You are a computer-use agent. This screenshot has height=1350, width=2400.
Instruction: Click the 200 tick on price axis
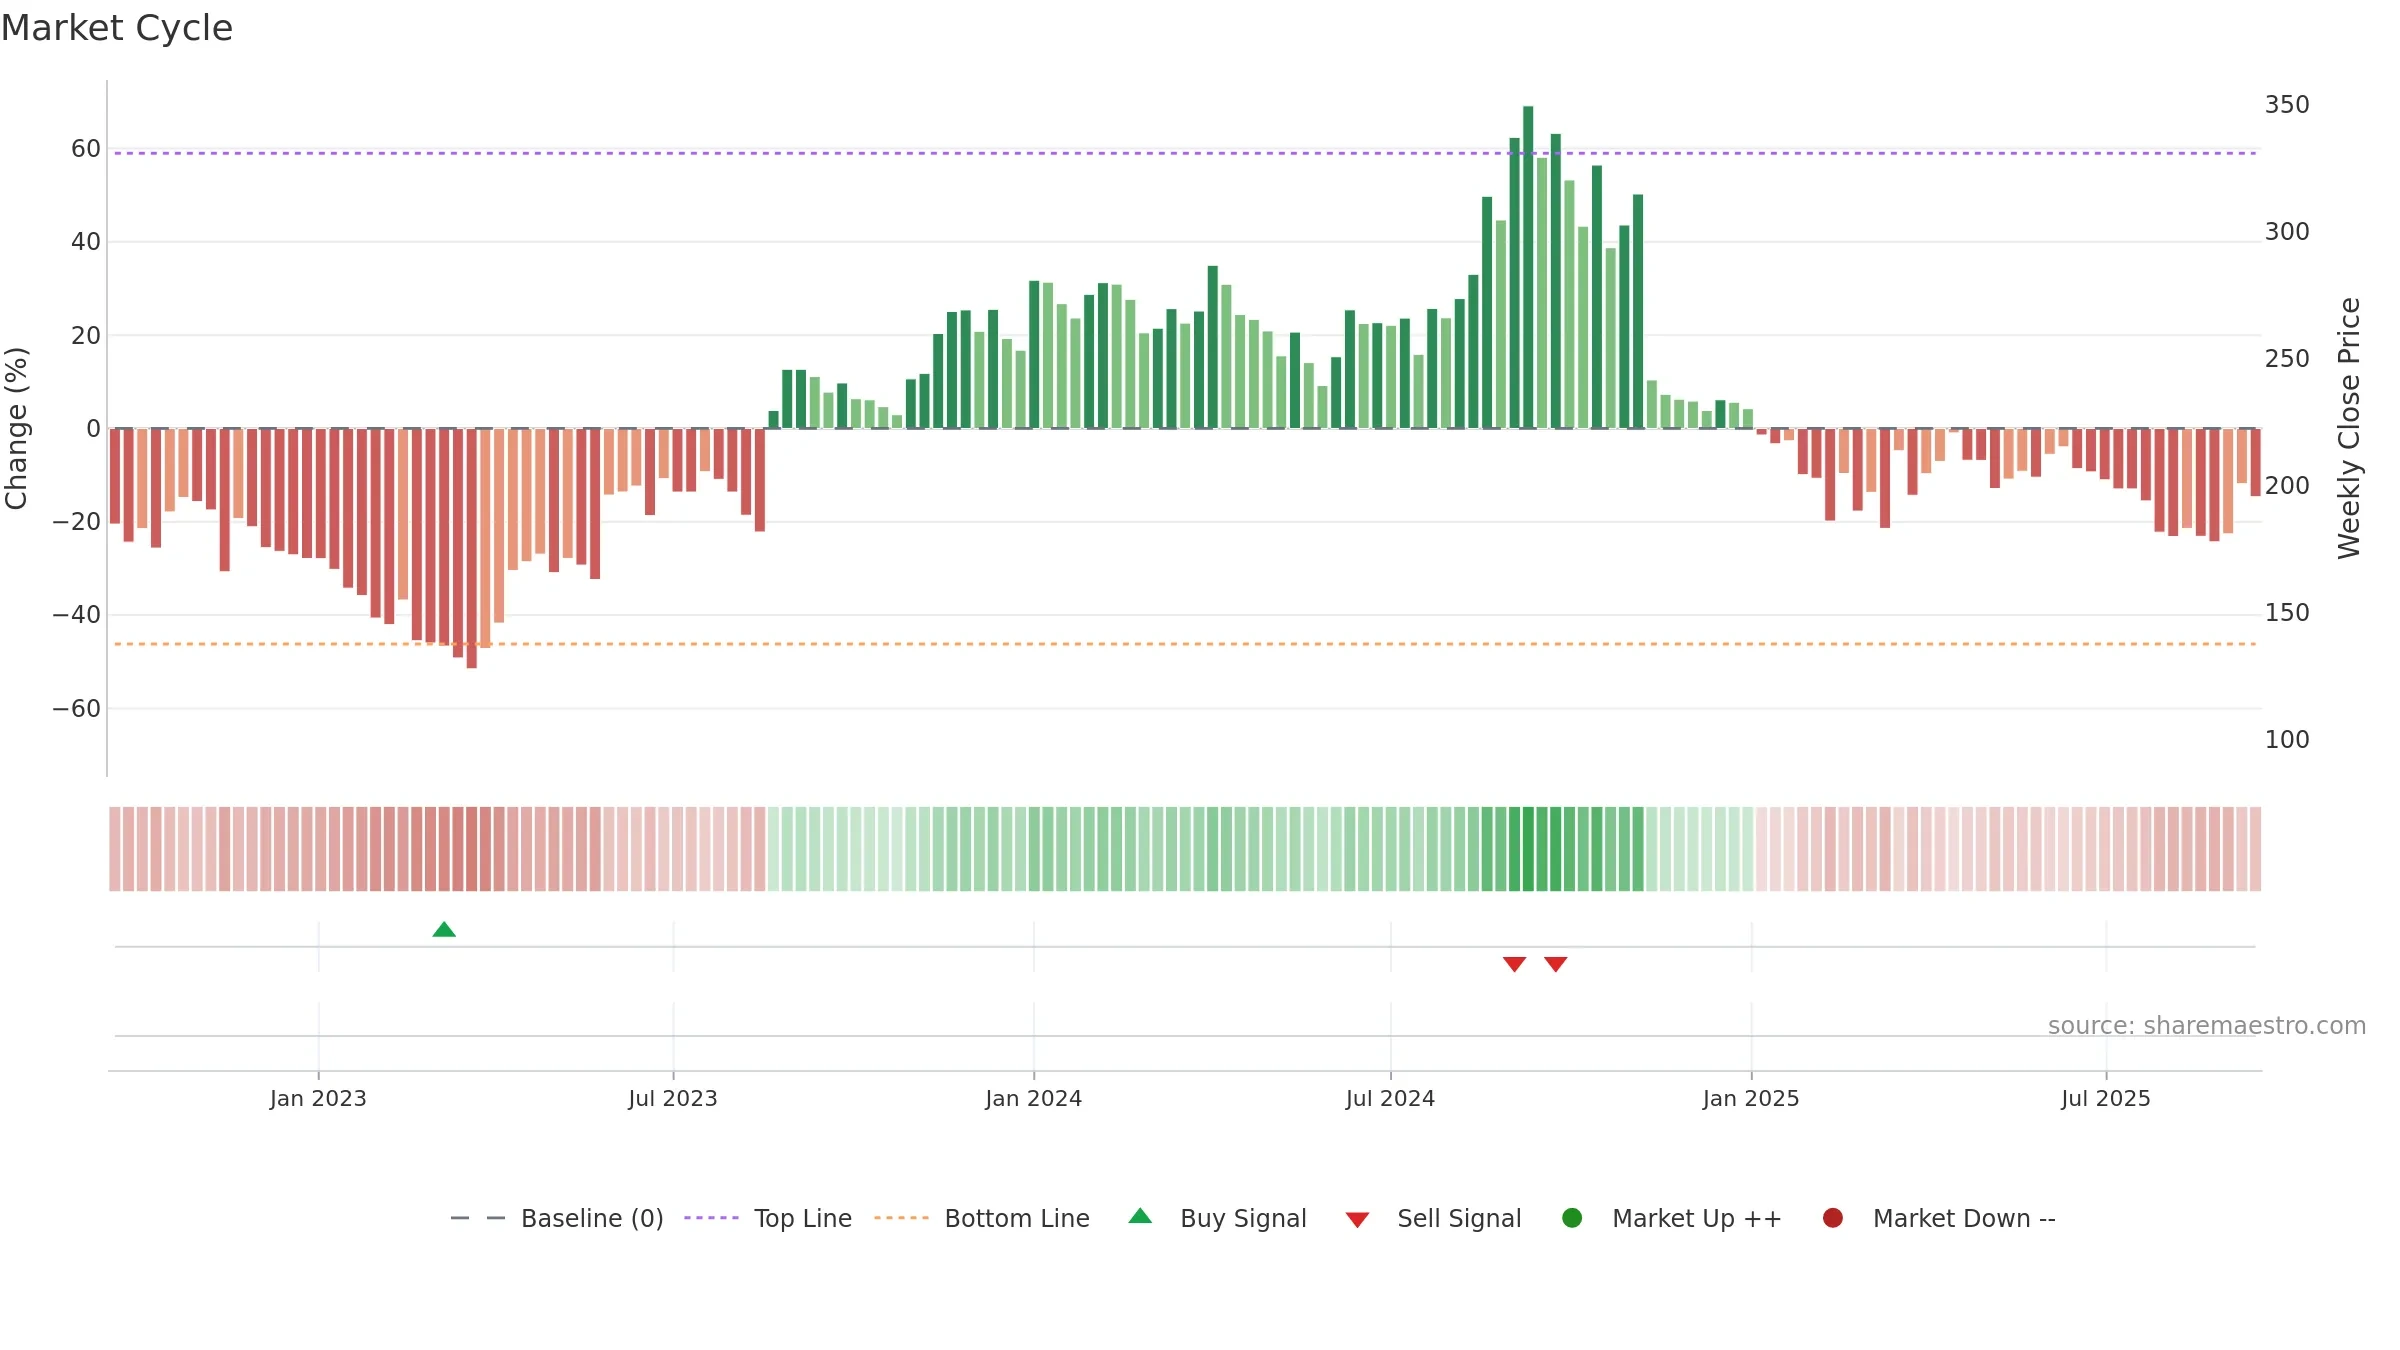pos(2287,486)
